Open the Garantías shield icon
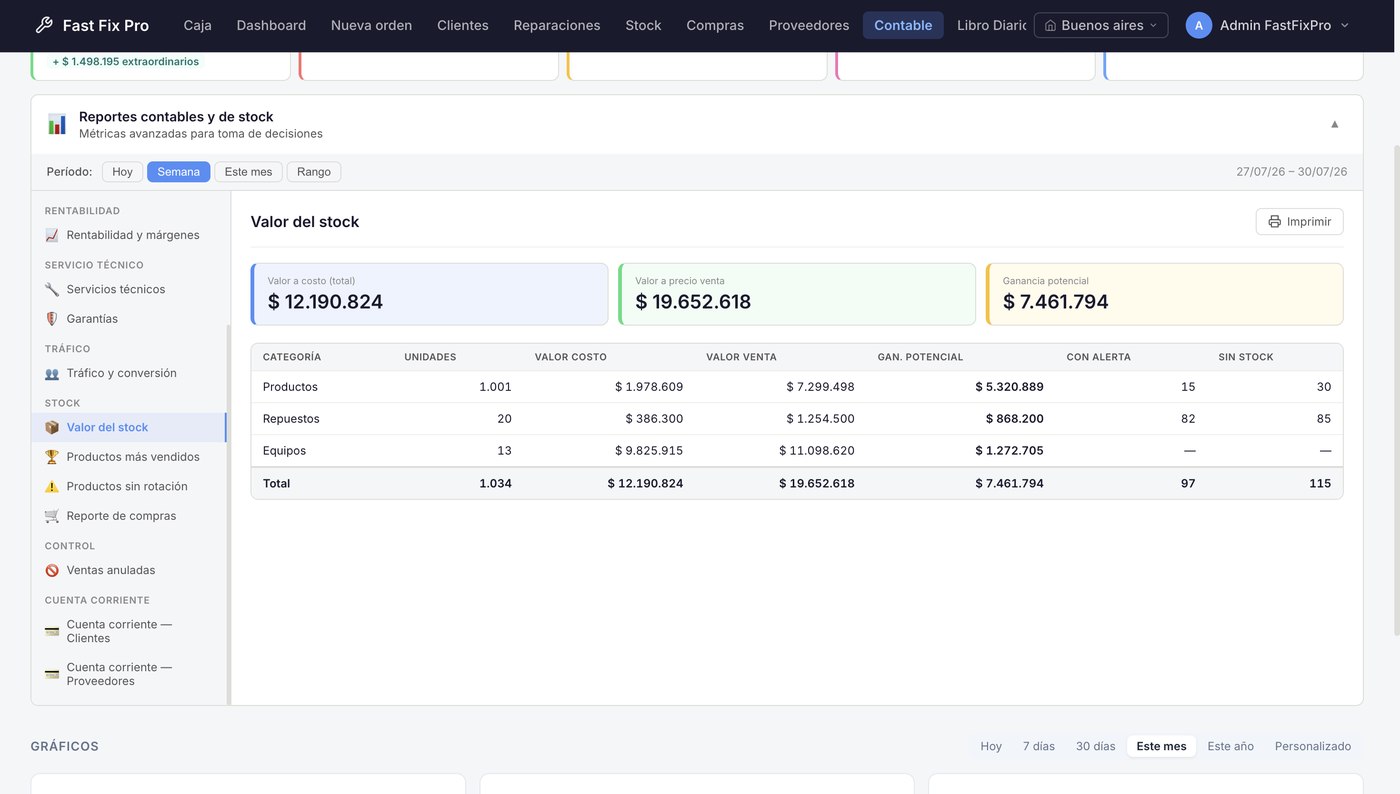The height and width of the screenshot is (794, 1400). click(x=52, y=319)
